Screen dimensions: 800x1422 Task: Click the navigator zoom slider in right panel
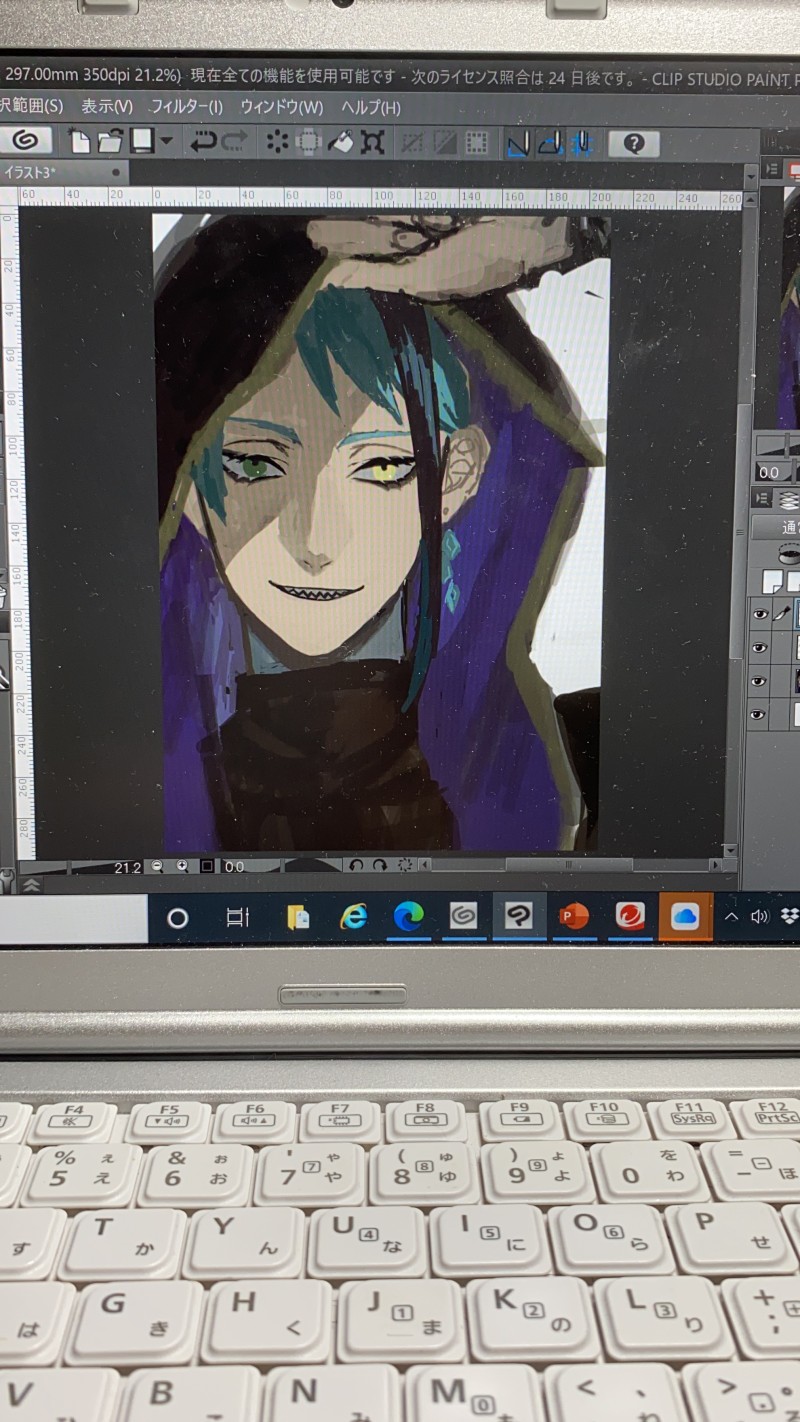pyautogui.click(x=780, y=446)
